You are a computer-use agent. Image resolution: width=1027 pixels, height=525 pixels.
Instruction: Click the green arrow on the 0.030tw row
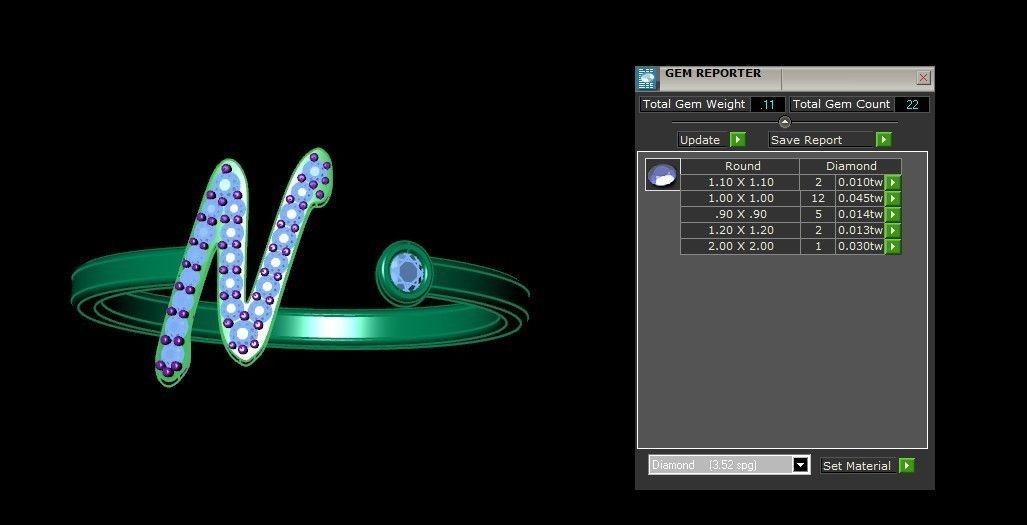pos(893,246)
